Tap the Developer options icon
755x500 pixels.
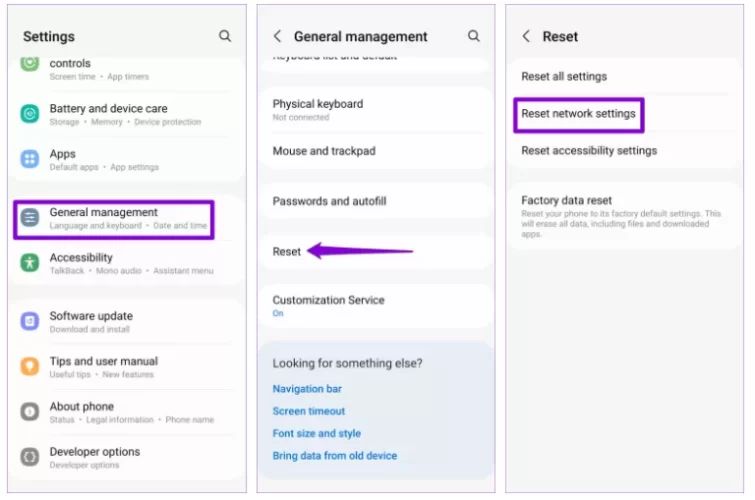(x=30, y=457)
